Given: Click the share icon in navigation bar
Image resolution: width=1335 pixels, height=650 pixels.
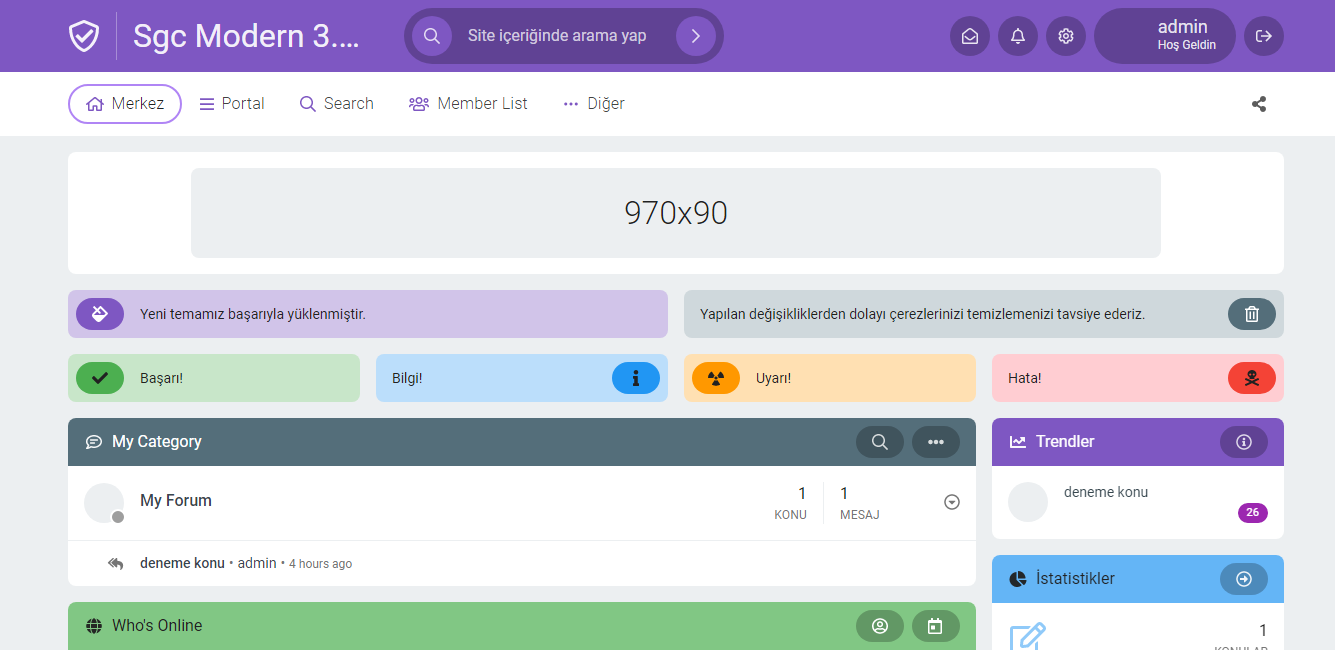Looking at the screenshot, I should (1258, 104).
